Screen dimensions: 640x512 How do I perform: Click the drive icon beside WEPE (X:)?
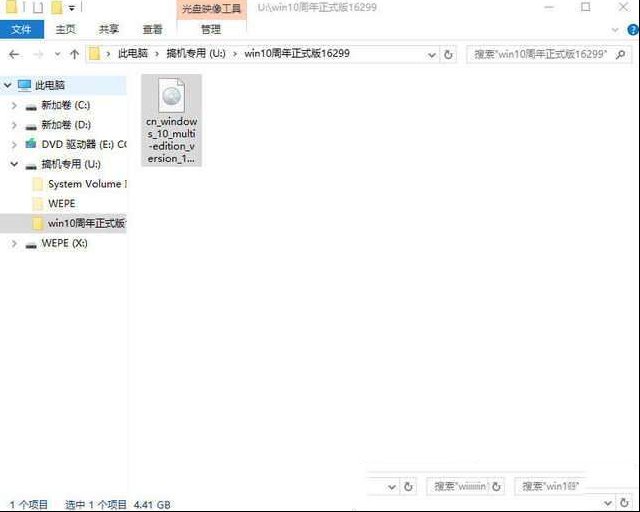[x=31, y=245]
